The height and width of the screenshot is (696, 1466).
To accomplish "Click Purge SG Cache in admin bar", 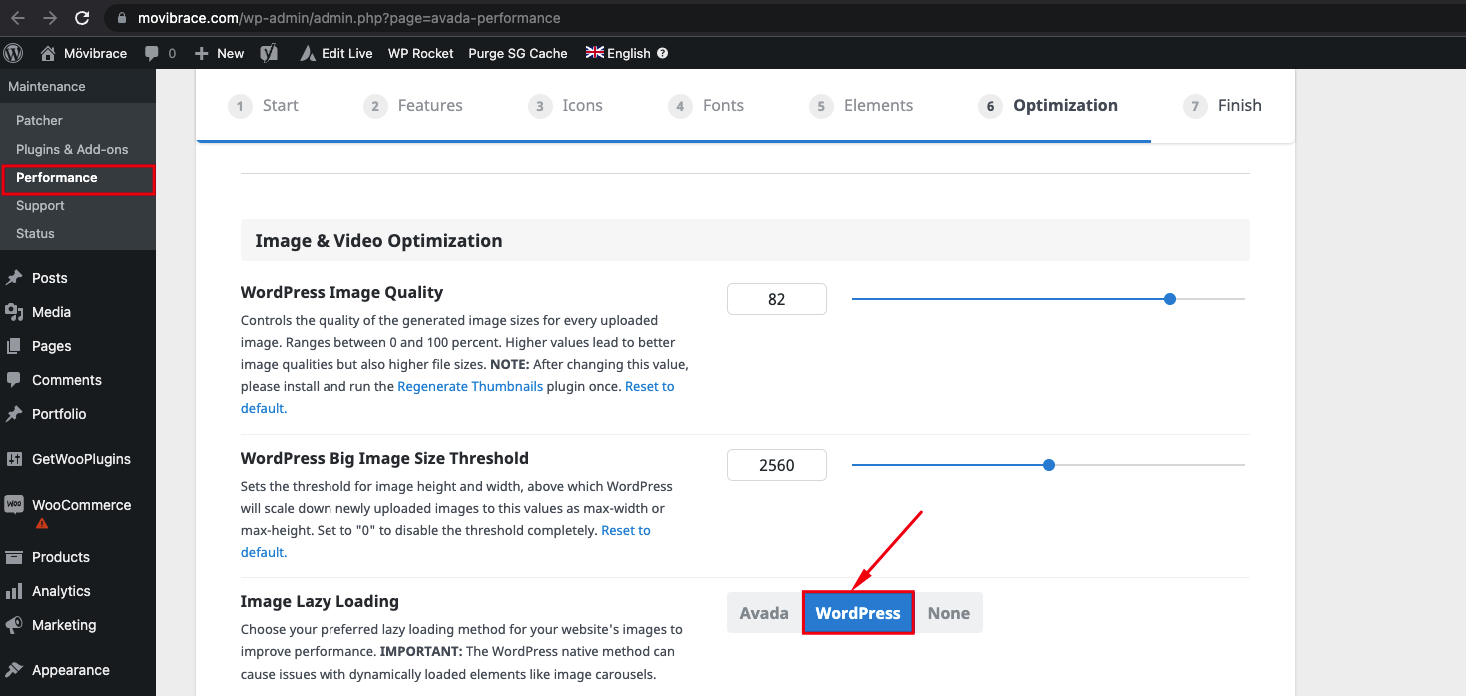I will (518, 53).
